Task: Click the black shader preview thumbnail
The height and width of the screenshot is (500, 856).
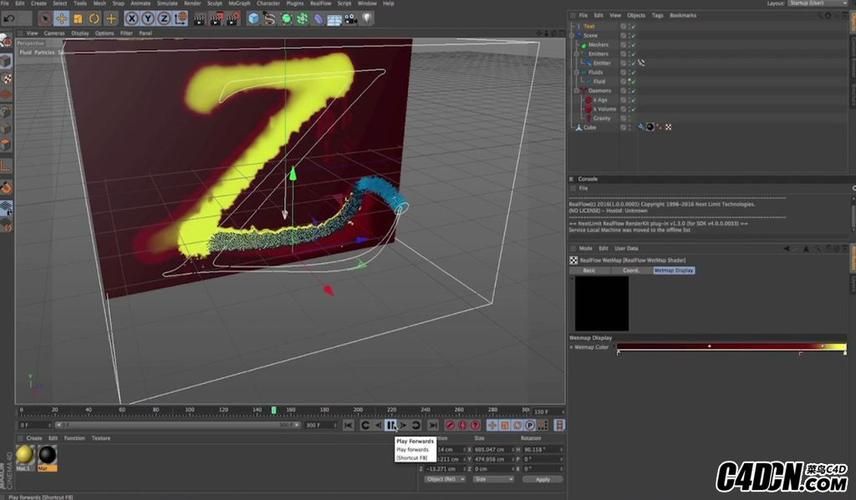Action: point(602,303)
